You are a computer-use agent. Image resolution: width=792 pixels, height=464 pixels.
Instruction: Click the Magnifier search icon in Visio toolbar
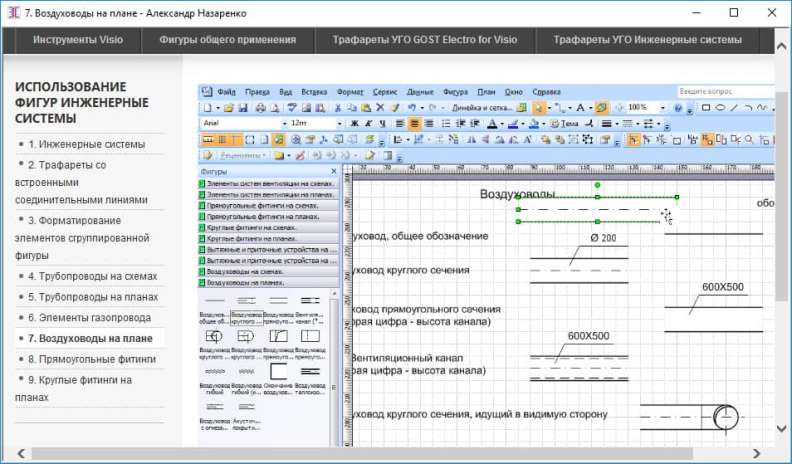click(749, 139)
